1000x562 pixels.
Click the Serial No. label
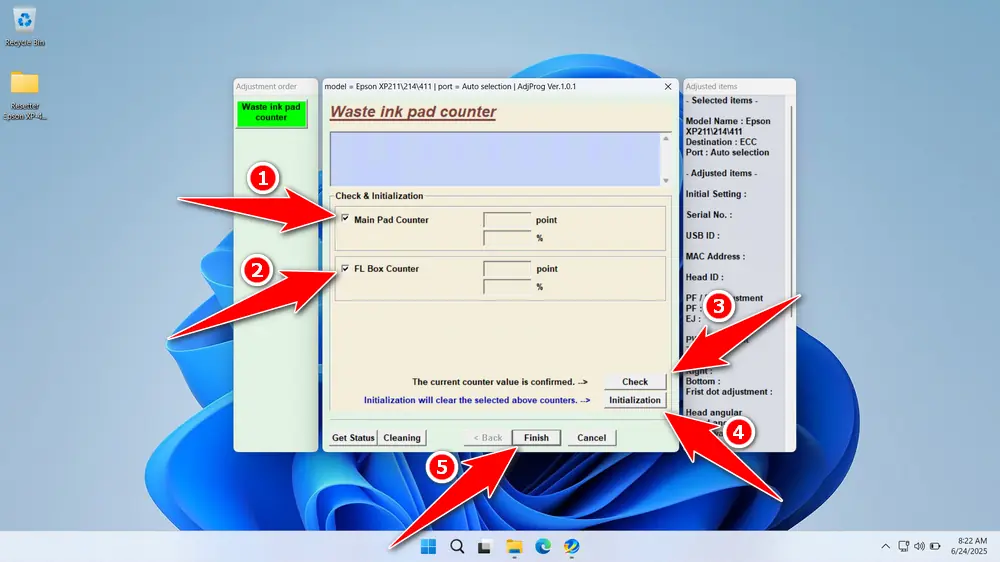pos(709,214)
